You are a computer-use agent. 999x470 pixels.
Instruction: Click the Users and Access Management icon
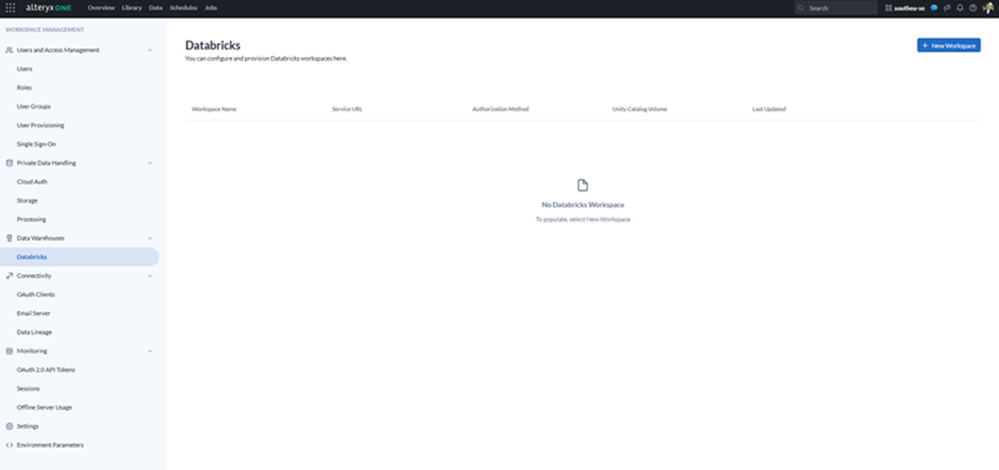click(x=9, y=50)
